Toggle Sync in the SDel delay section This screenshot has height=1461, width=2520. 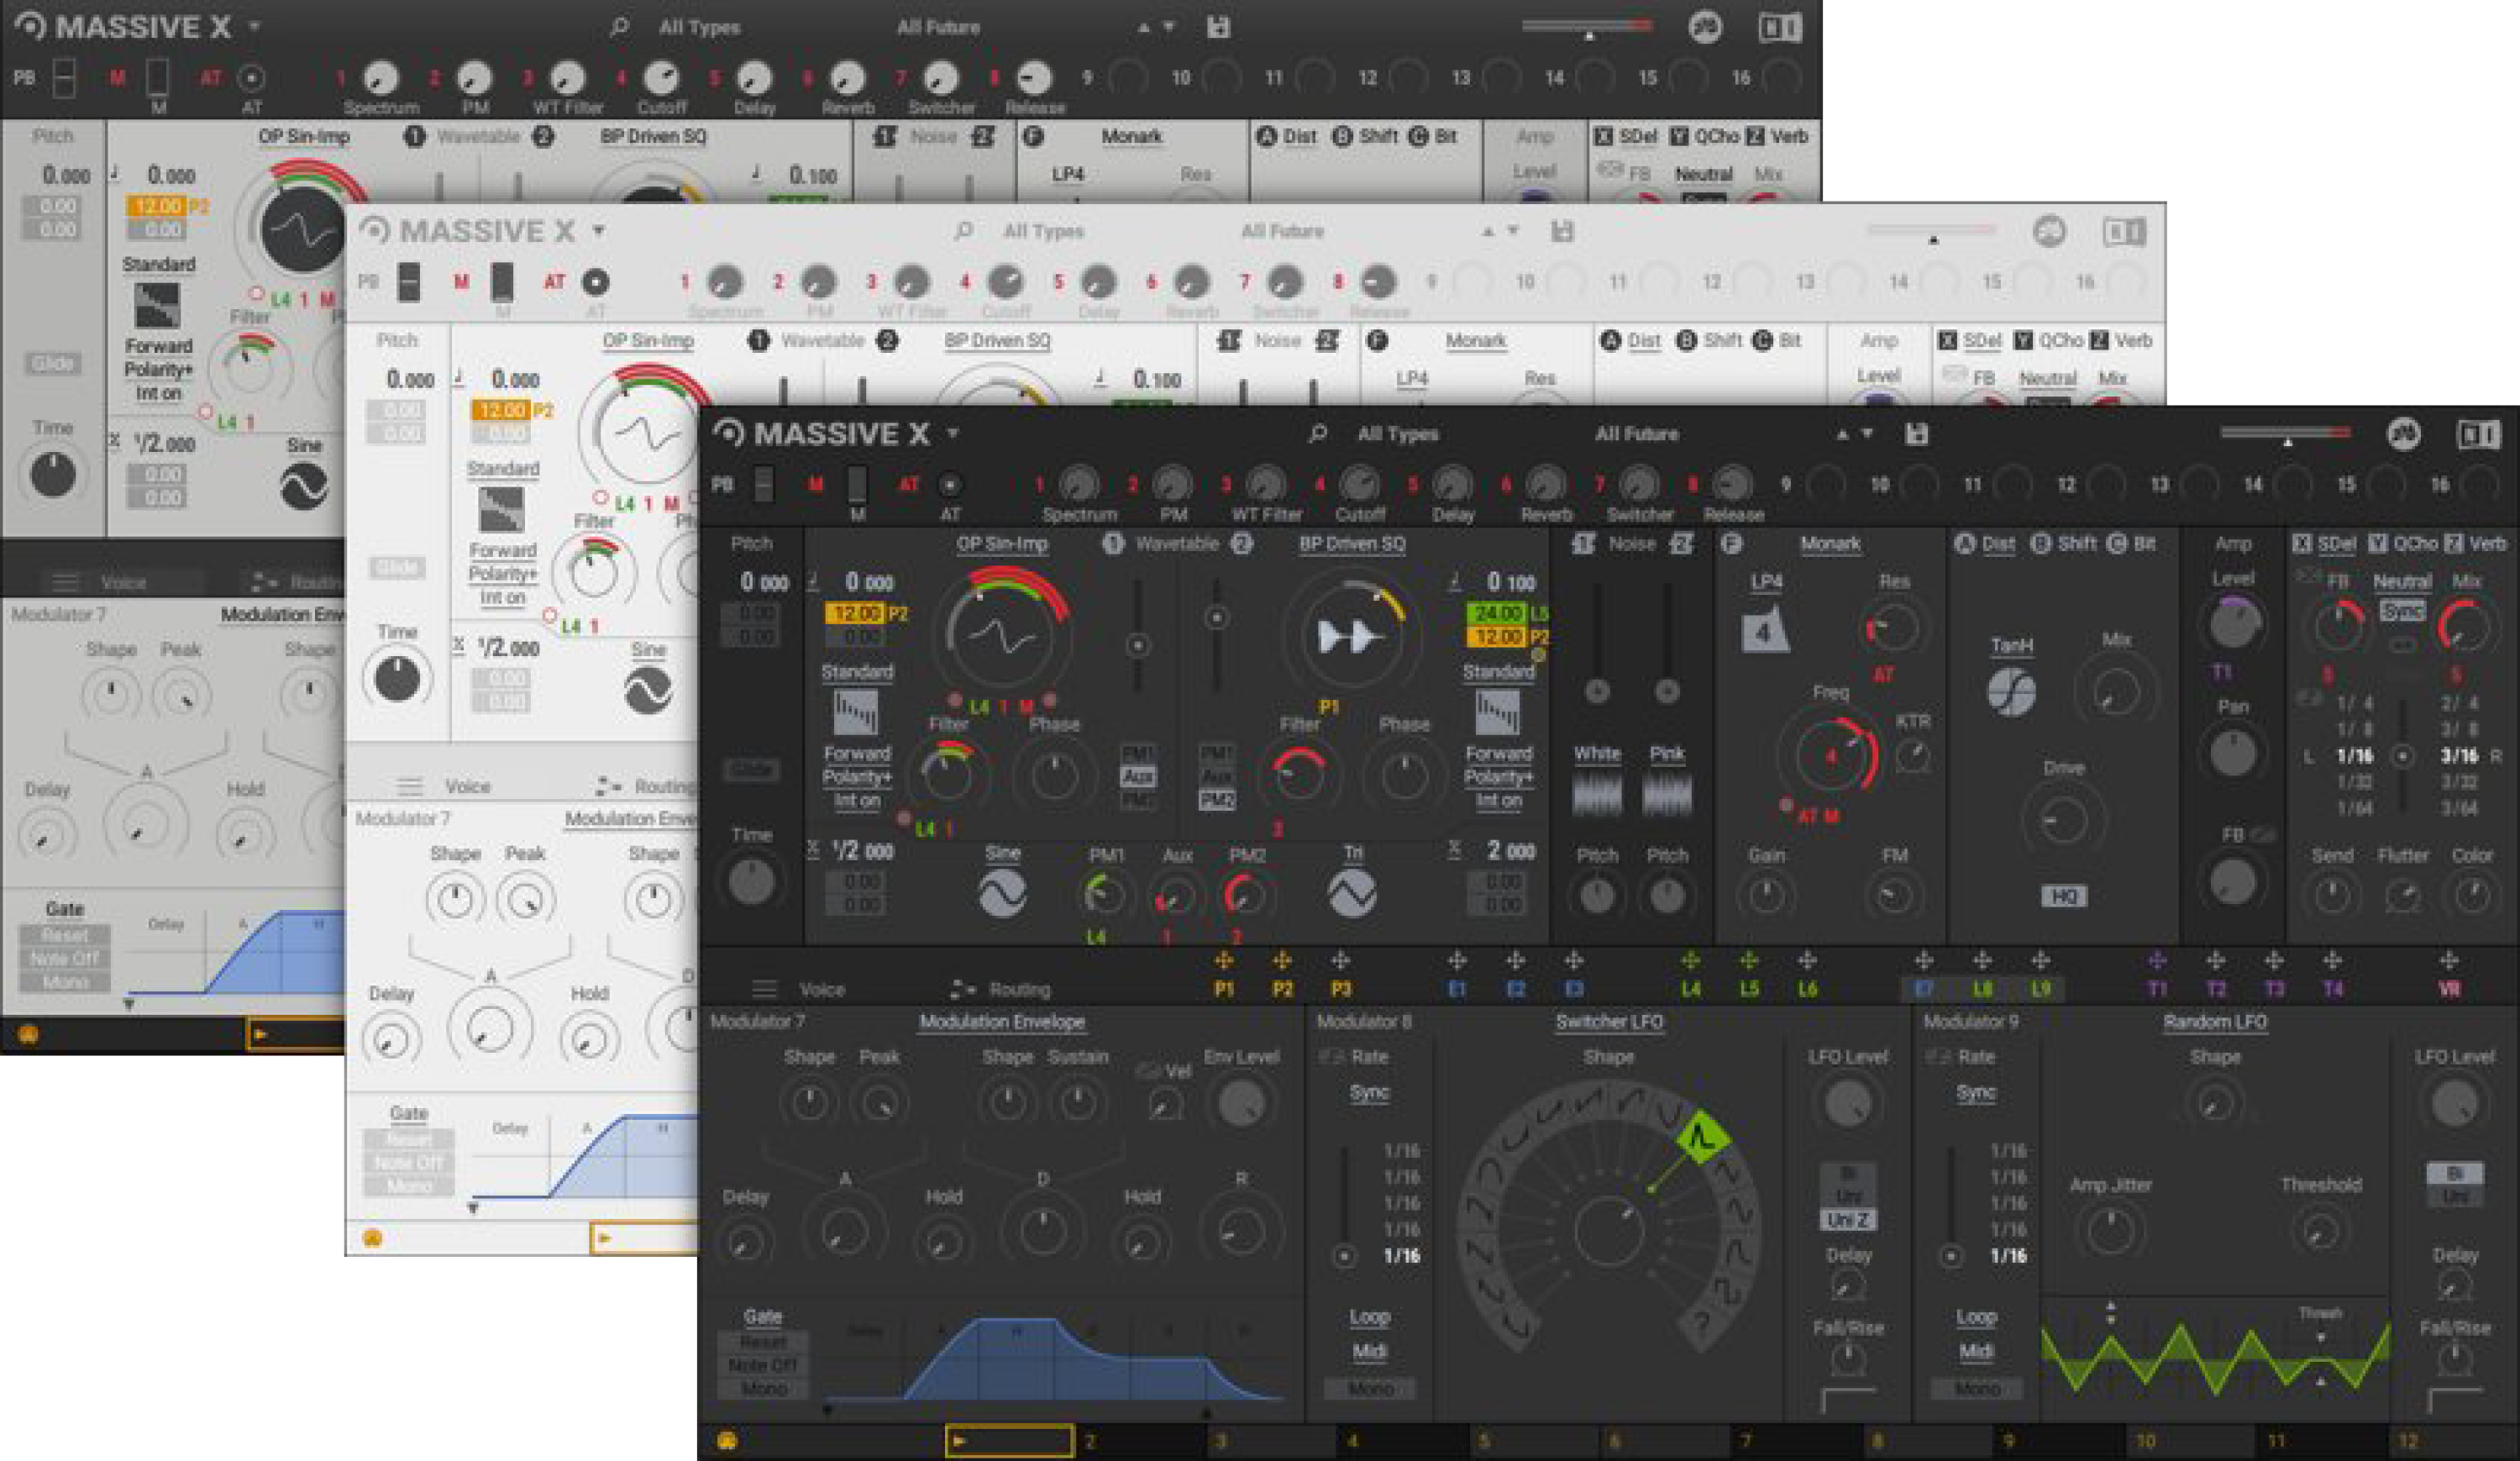coord(2403,610)
